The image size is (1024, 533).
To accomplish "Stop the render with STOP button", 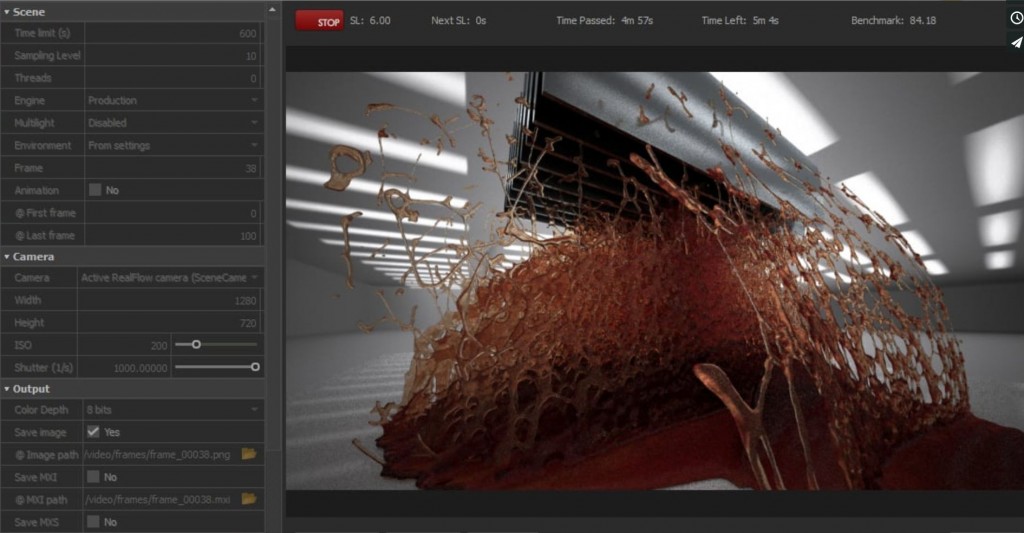I will (319, 21).
